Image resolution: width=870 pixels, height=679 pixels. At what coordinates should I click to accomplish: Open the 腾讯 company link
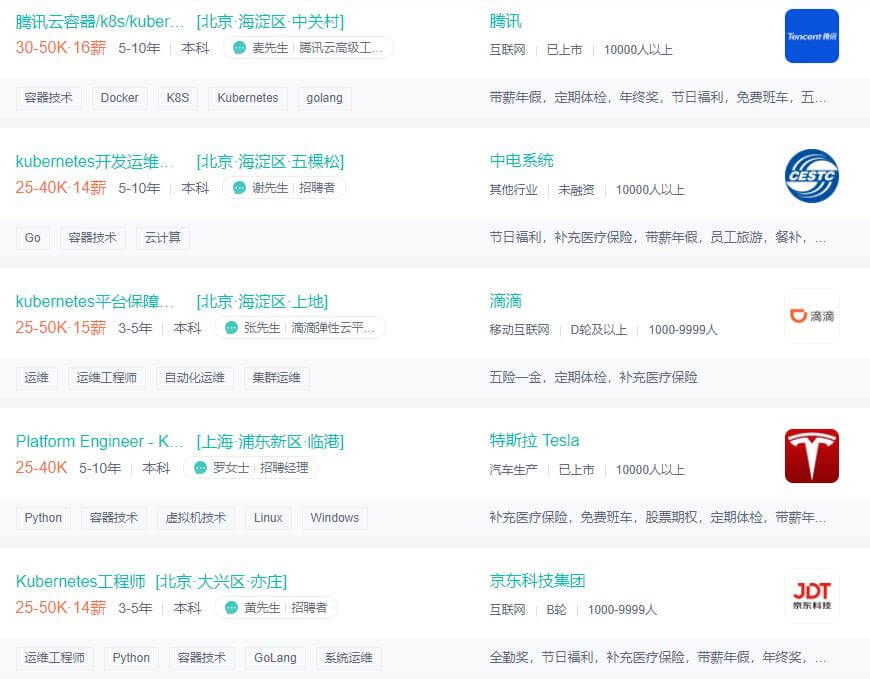point(505,21)
